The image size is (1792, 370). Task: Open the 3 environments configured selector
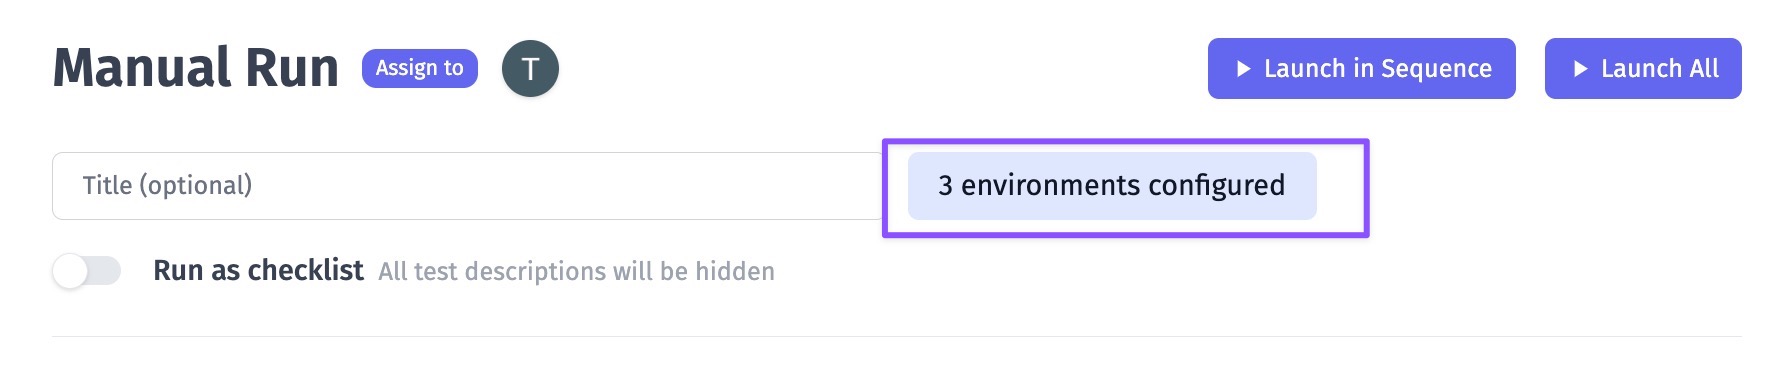1112,186
